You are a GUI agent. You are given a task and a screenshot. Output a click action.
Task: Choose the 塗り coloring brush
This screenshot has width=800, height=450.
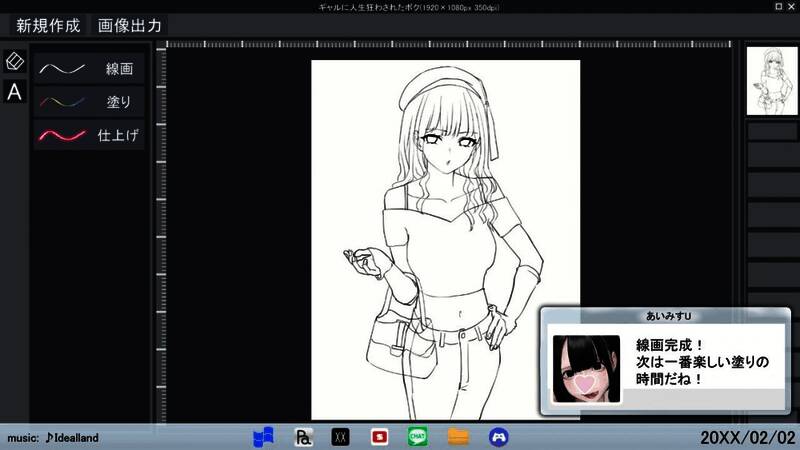(x=89, y=101)
